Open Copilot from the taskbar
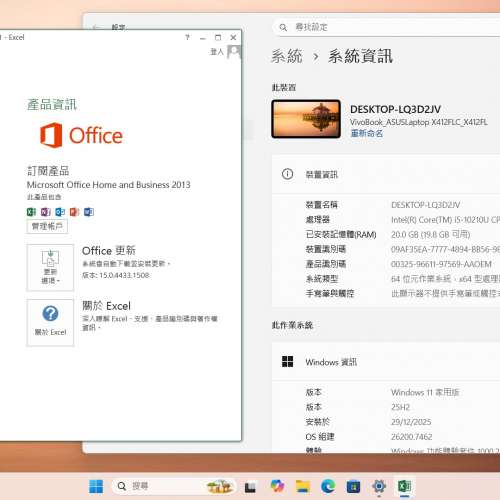This screenshot has width=500, height=500. coord(277,486)
